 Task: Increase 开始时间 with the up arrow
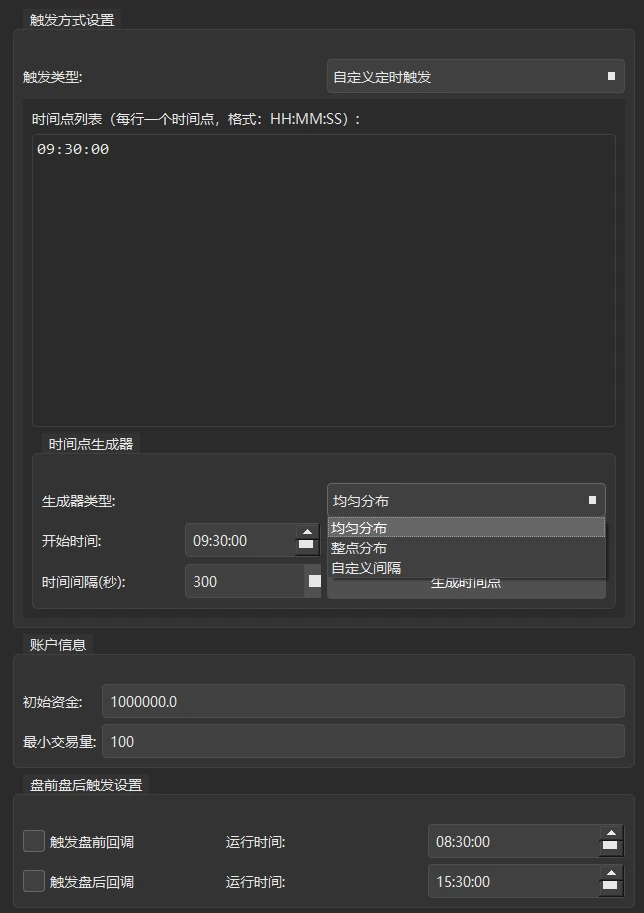307,532
